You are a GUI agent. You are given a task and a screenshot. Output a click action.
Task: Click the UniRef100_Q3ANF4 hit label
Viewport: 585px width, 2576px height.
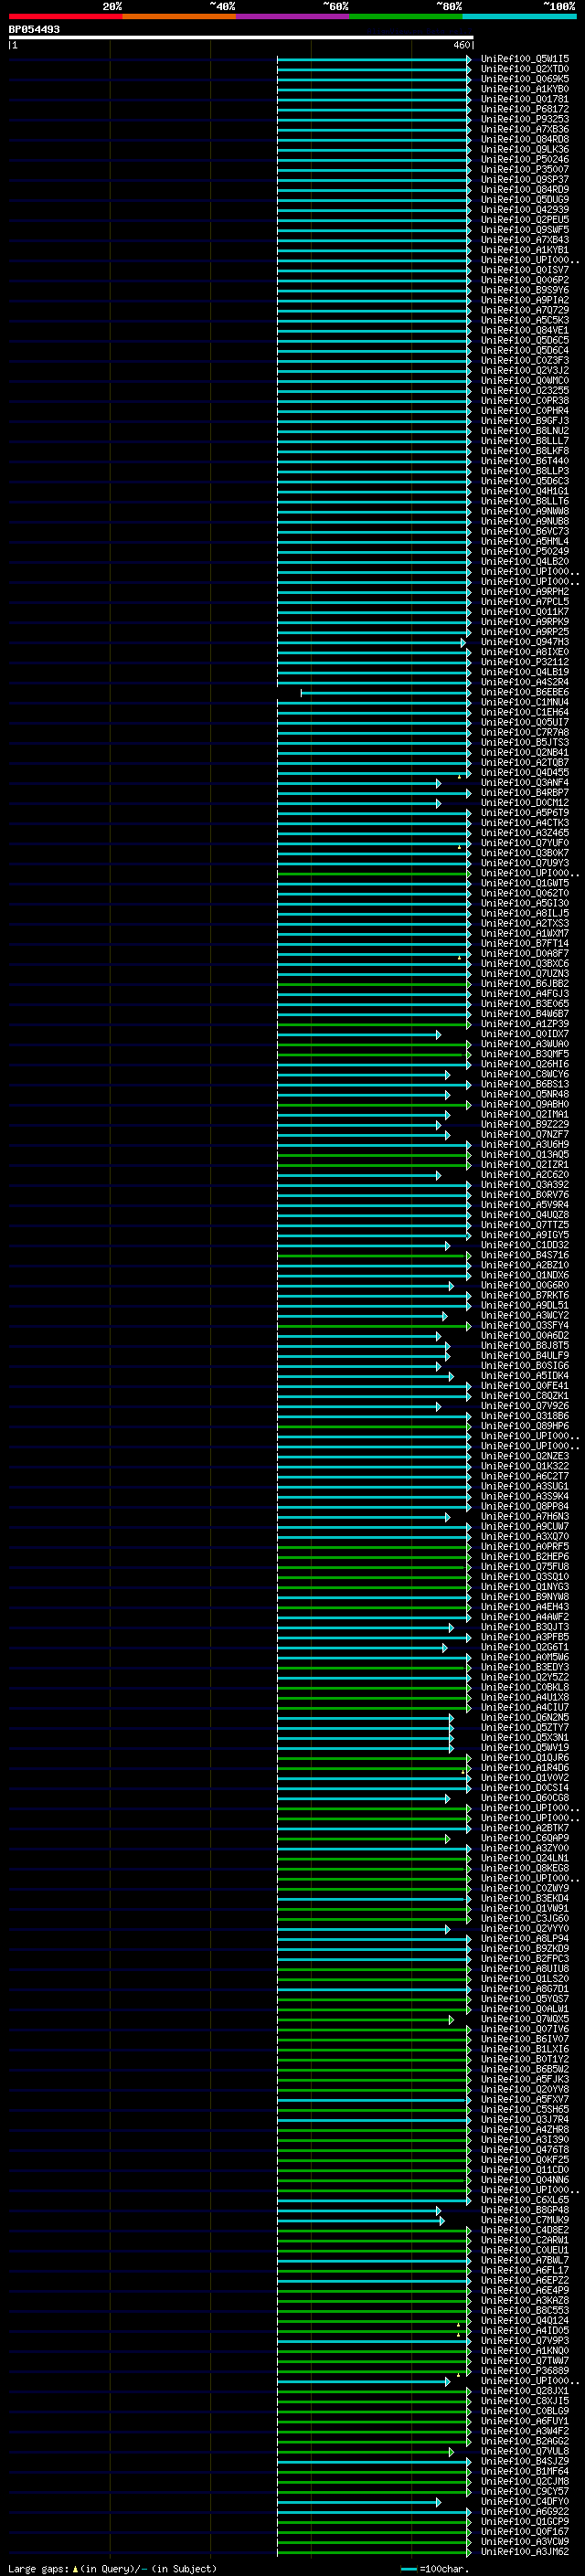(525, 783)
